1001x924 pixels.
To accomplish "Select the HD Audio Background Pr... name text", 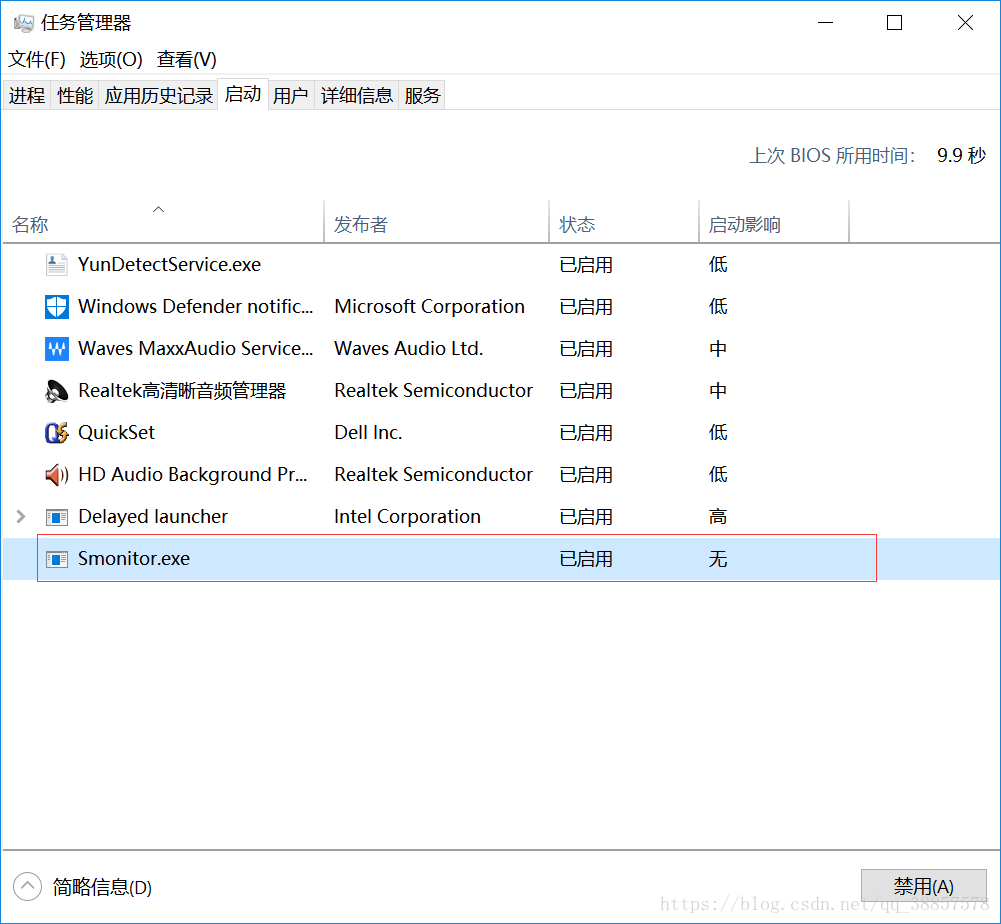I will (193, 474).
